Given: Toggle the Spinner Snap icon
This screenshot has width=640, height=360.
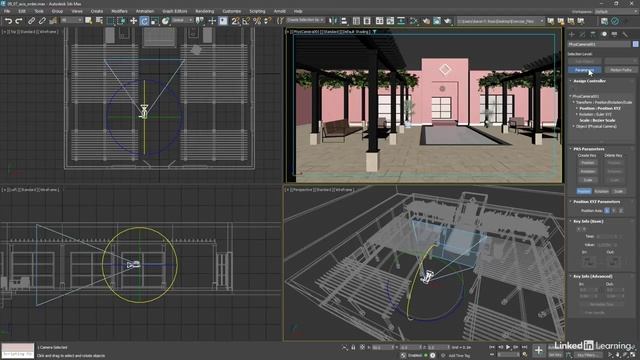Looking at the screenshot, I should click(267, 21).
